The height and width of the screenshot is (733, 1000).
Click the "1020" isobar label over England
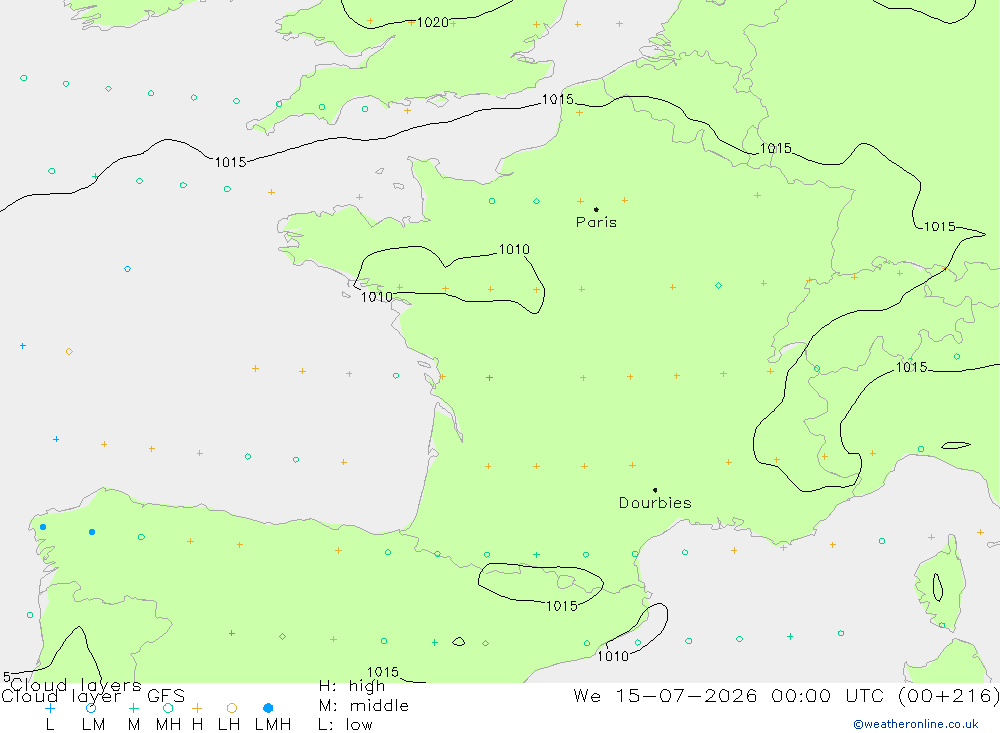(x=433, y=23)
